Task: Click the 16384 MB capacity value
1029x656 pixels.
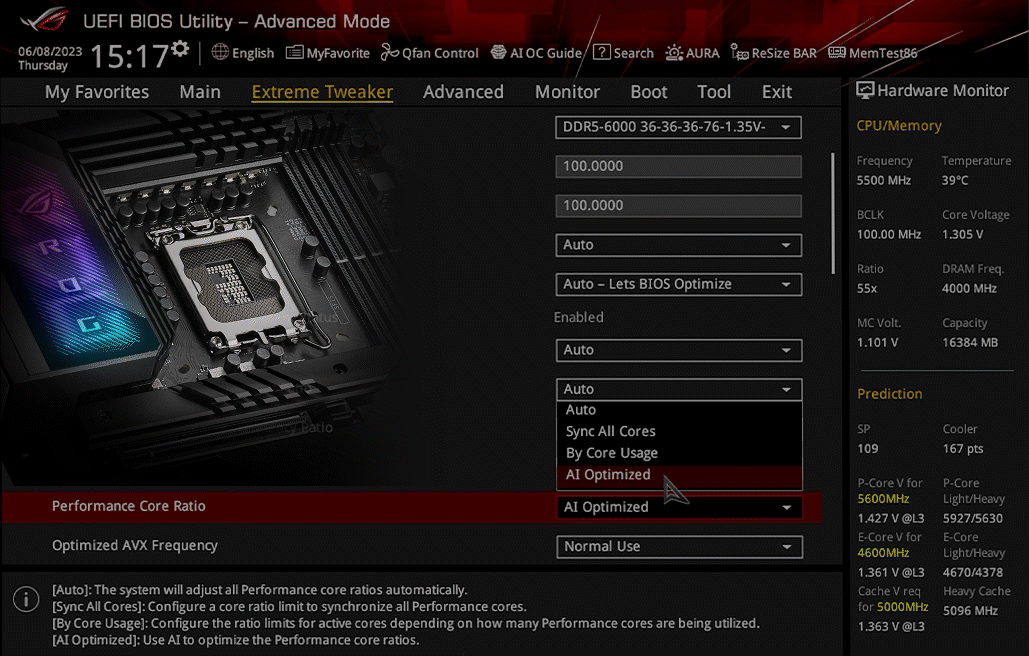Action: [970, 343]
